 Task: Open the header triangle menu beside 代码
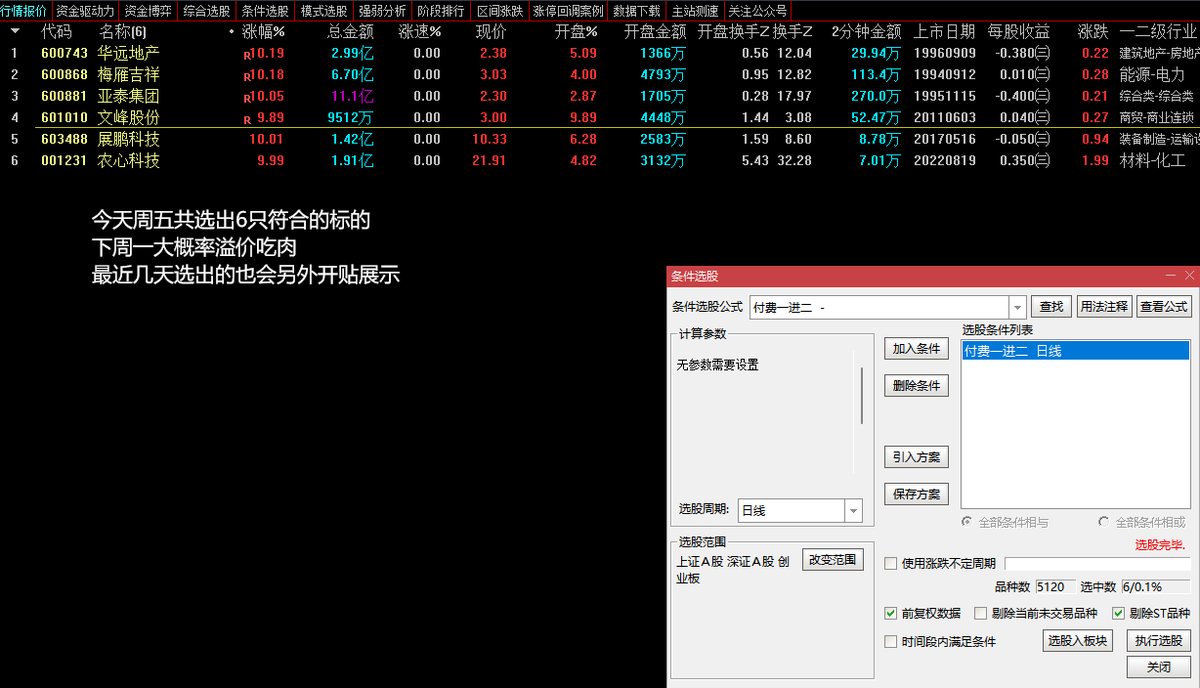14,31
